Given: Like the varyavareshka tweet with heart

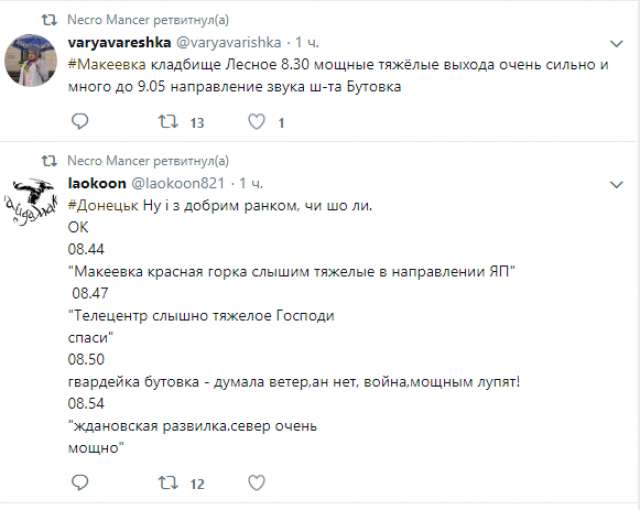Looking at the screenshot, I should click(x=257, y=123).
